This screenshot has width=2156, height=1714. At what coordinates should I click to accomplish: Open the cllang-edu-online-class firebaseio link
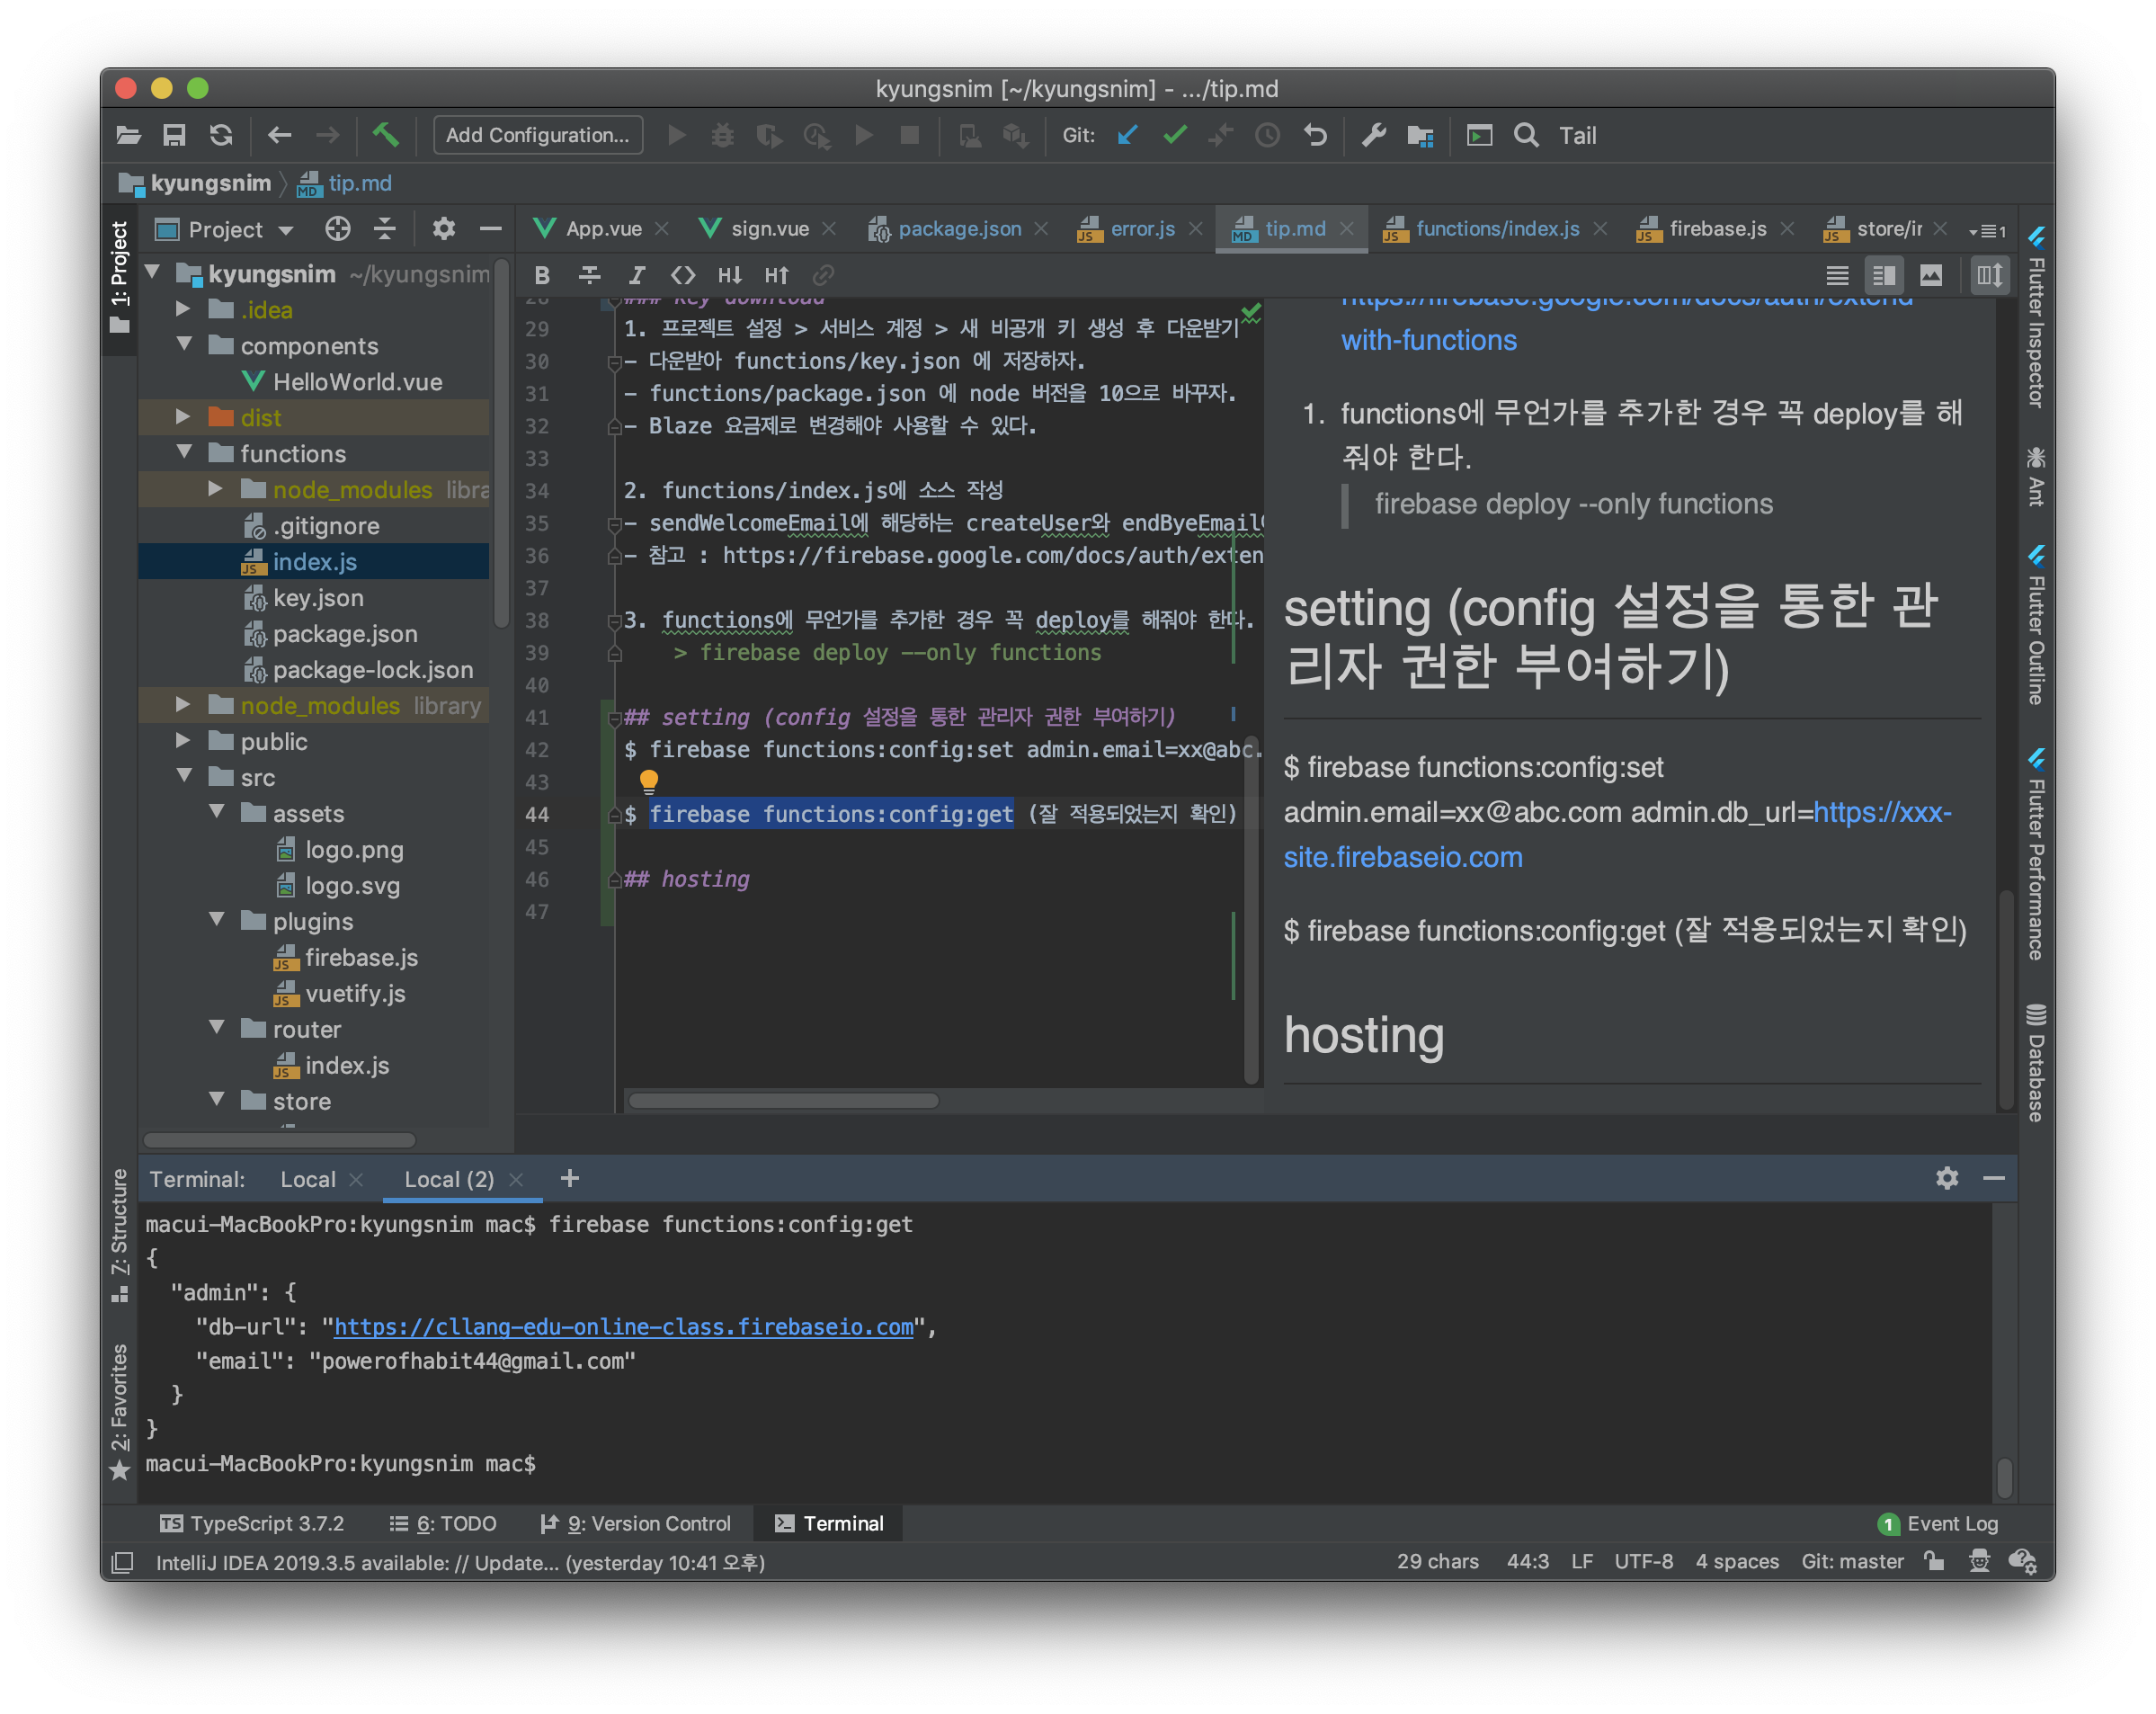623,1326
